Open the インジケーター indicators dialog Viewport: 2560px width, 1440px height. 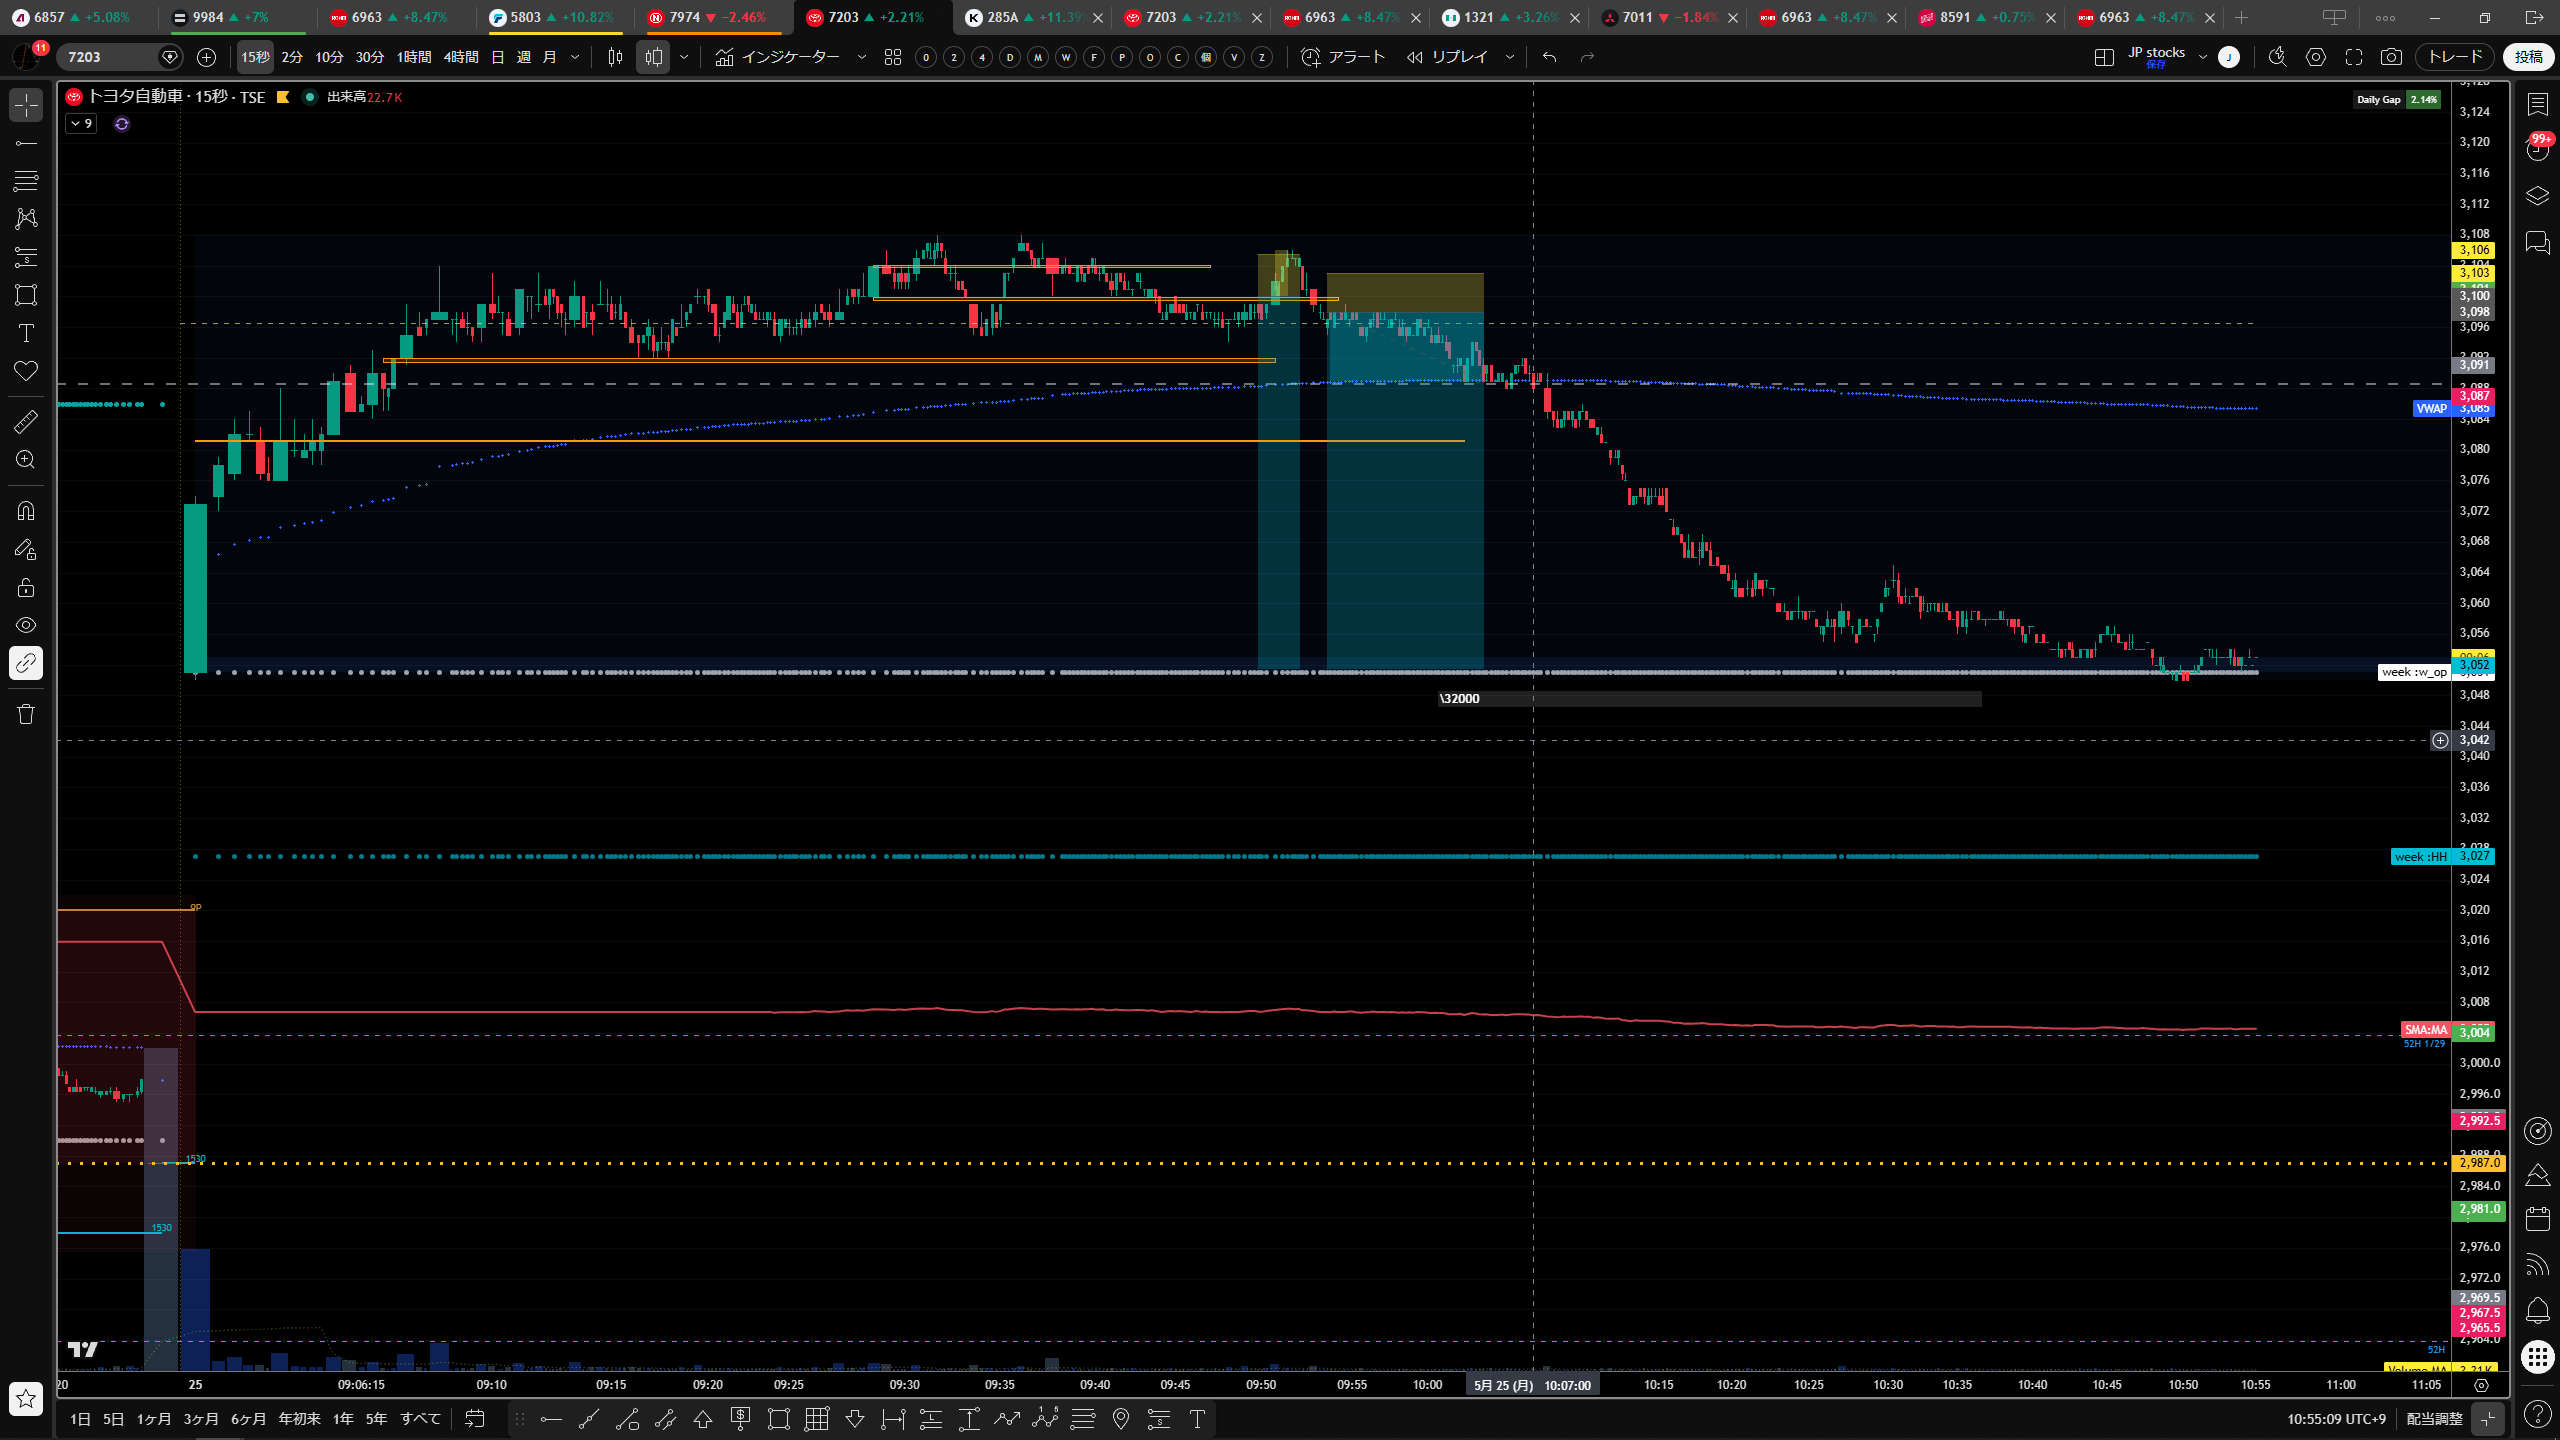click(778, 57)
